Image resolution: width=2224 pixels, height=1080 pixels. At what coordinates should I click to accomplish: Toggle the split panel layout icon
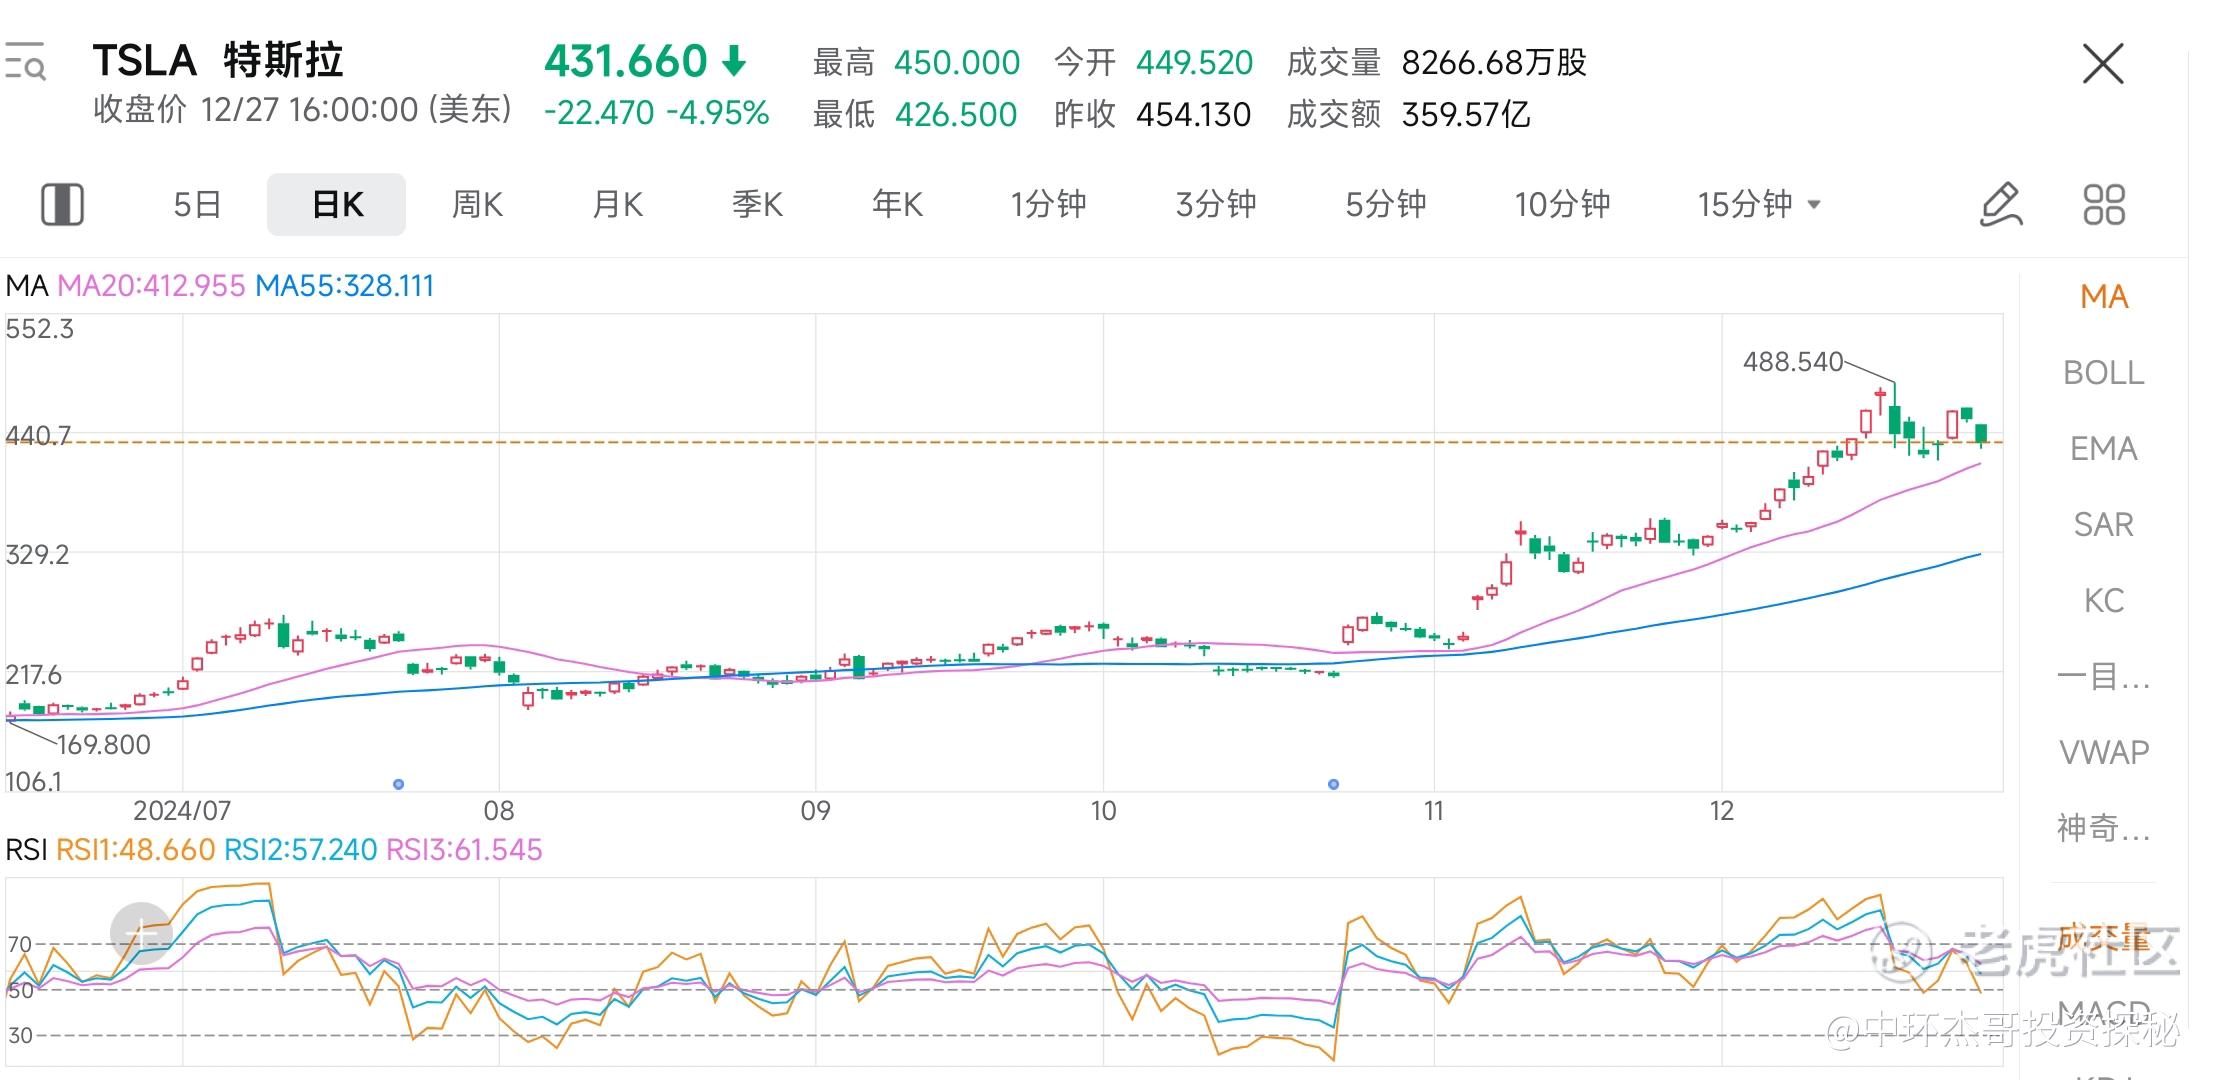pyautogui.click(x=62, y=204)
